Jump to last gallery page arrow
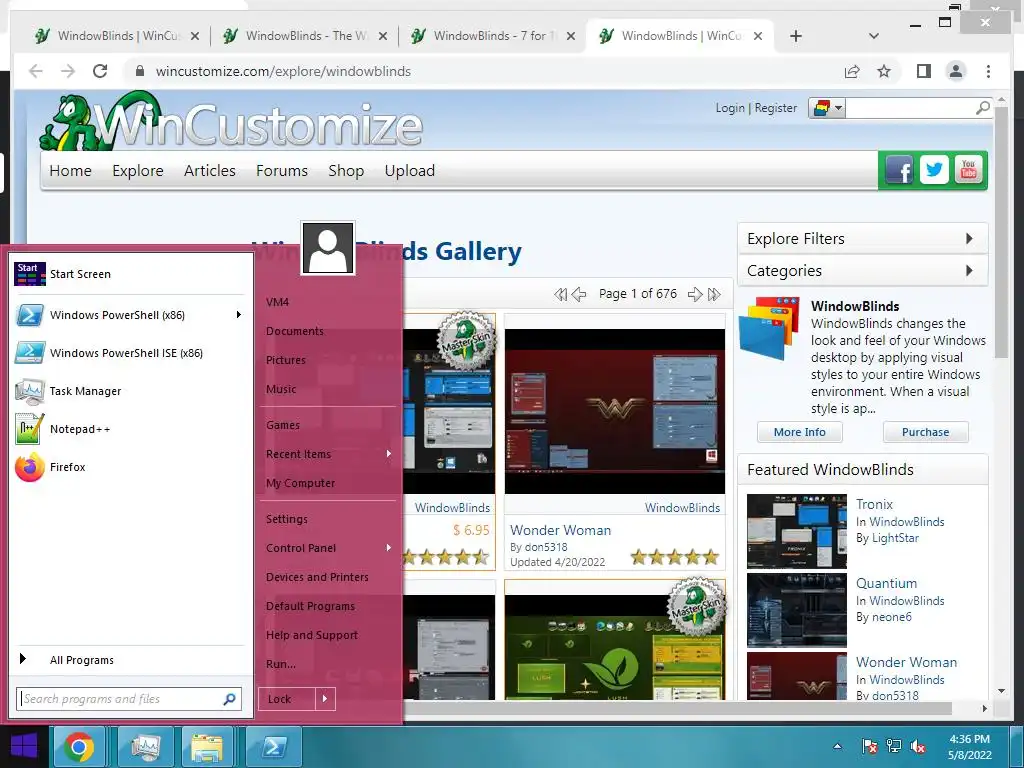The image size is (1024, 768). pyautogui.click(x=714, y=295)
